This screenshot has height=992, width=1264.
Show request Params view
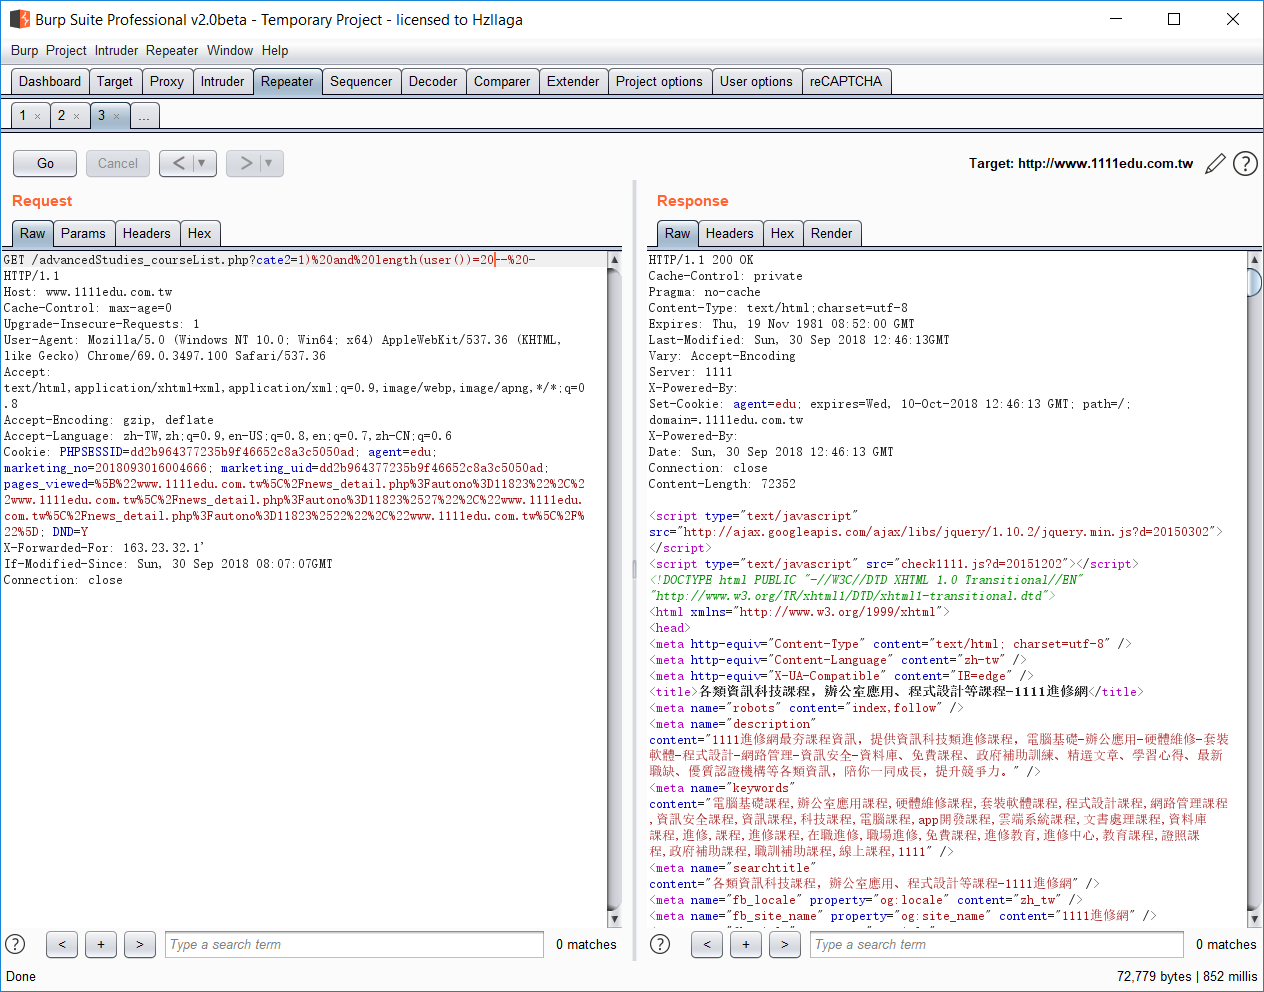[x=83, y=233]
